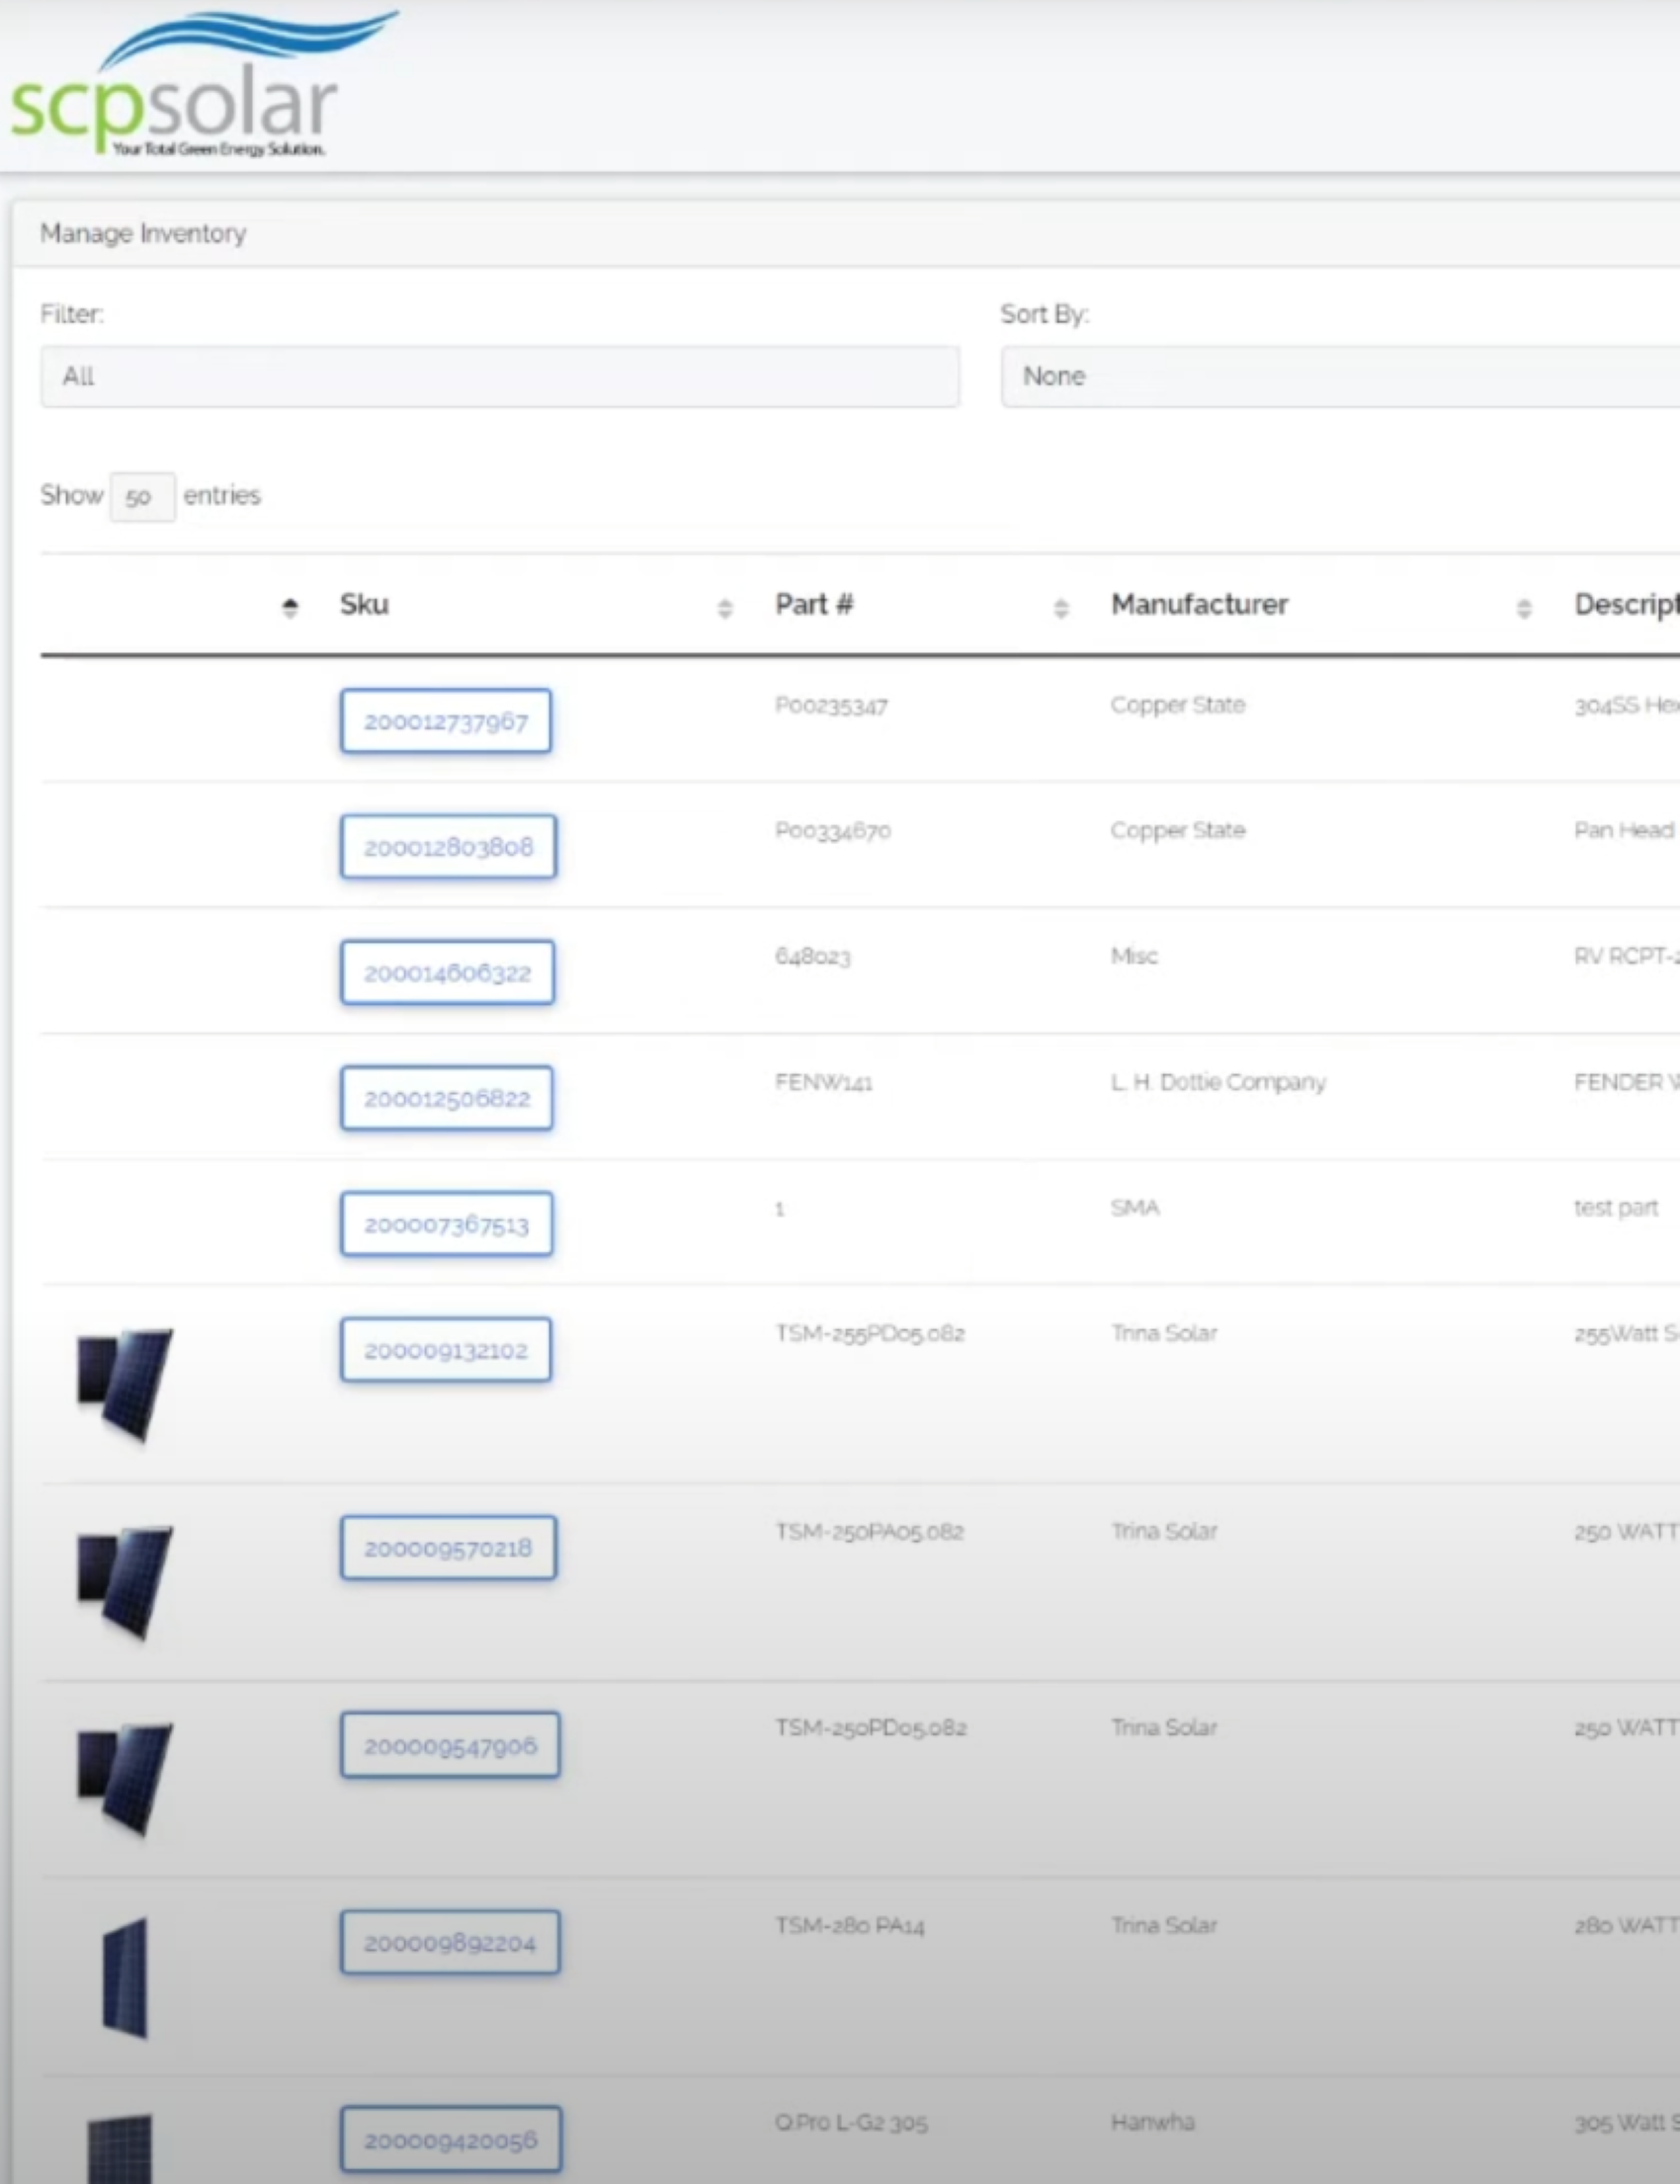Open Sku 200009570218

coord(448,1548)
